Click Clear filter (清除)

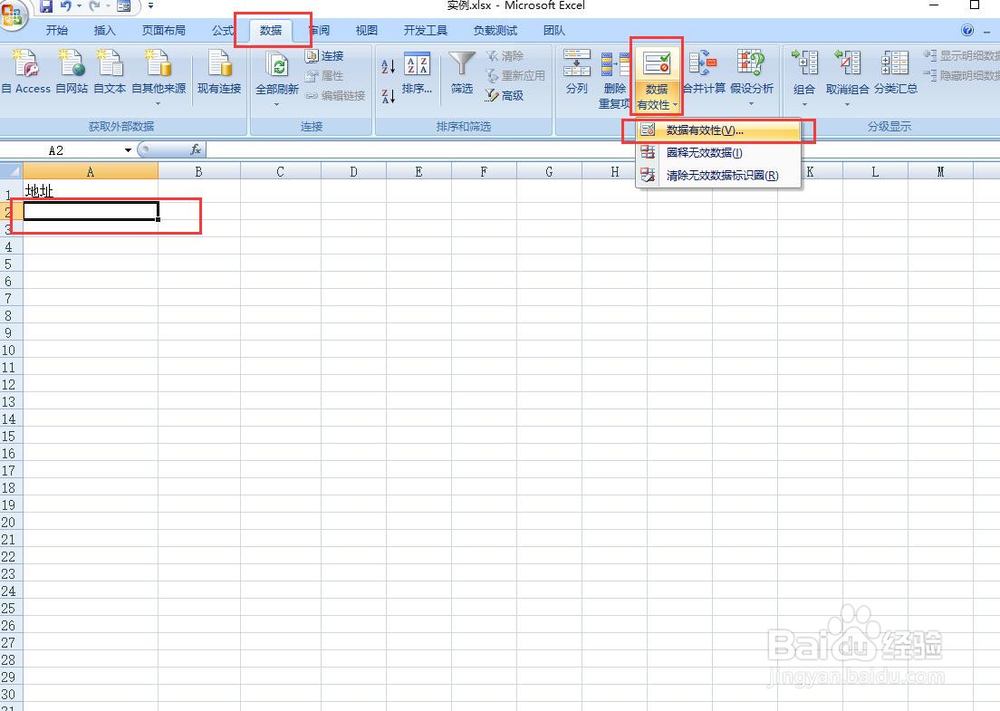click(x=504, y=56)
